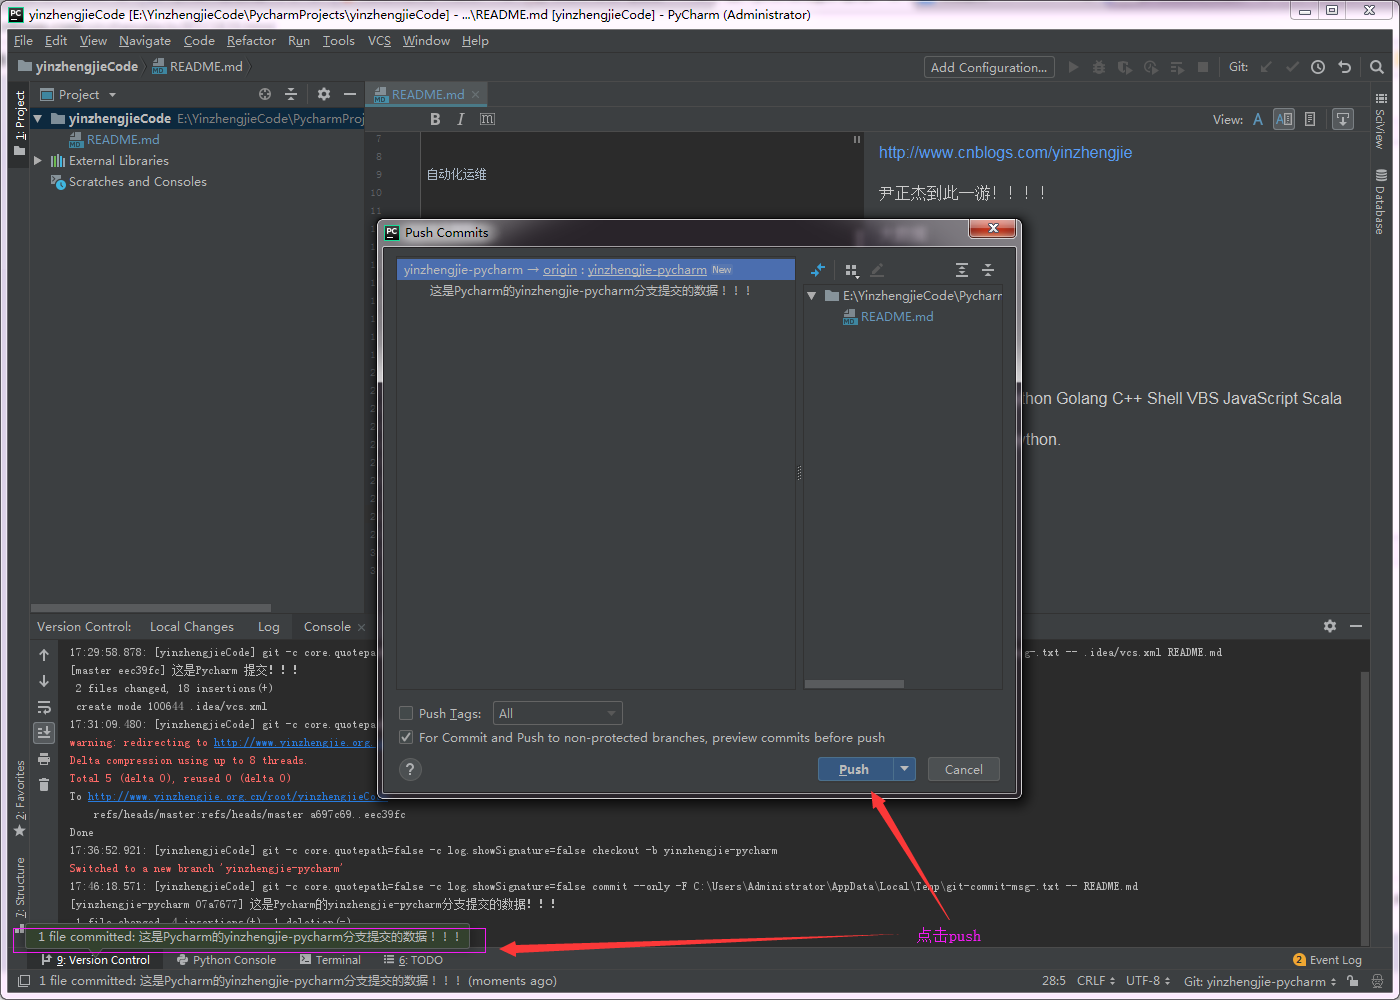Screen dimensions: 1400x1000
Task: Open Search Everywhere magnifier icon
Action: [x=1377, y=67]
